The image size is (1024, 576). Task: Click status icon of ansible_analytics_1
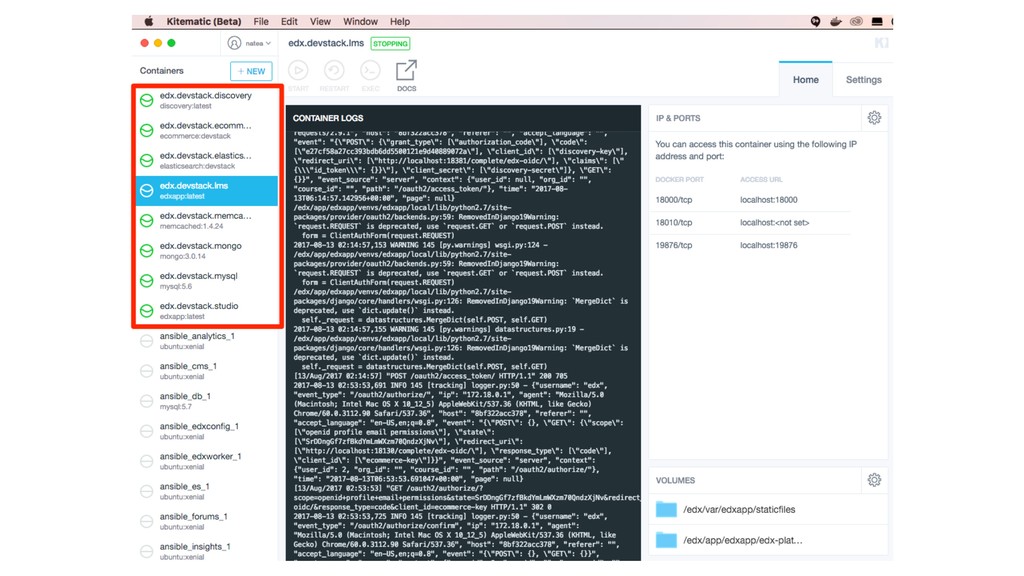tap(147, 341)
